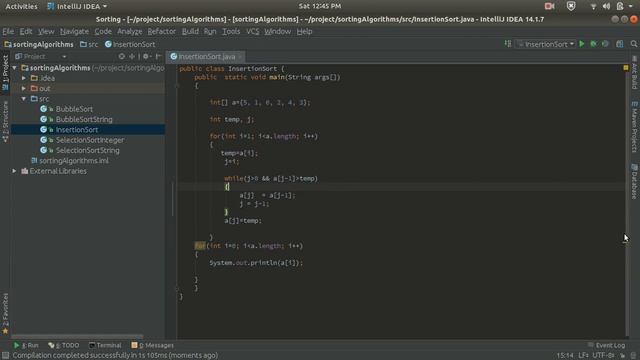Viewport: 640px width, 360px height.
Task: Click the out folder icon
Action: click(34, 88)
